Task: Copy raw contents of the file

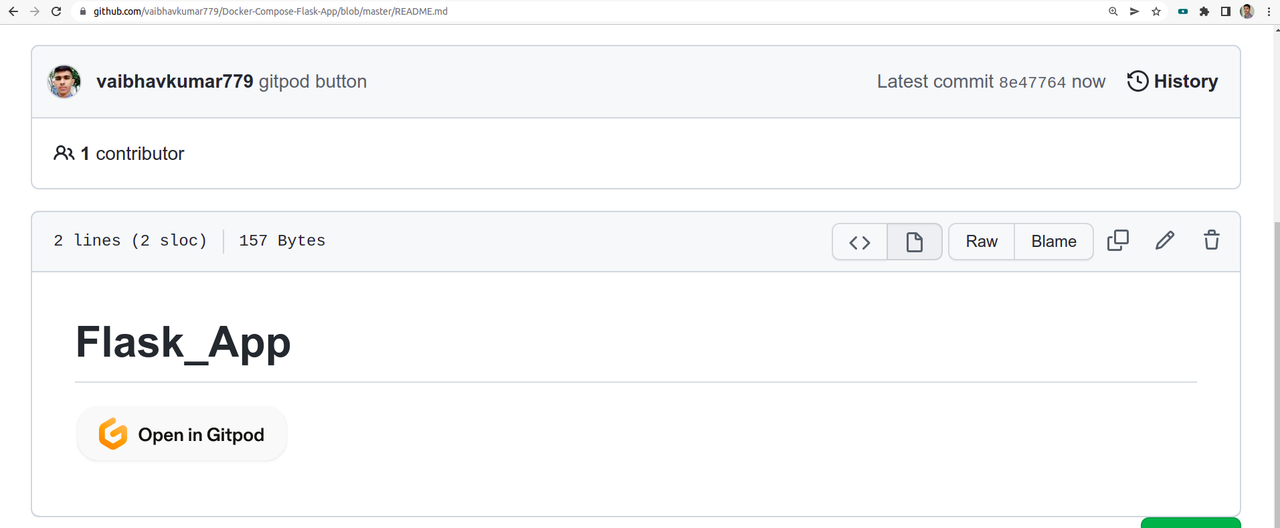Action: click(1118, 240)
